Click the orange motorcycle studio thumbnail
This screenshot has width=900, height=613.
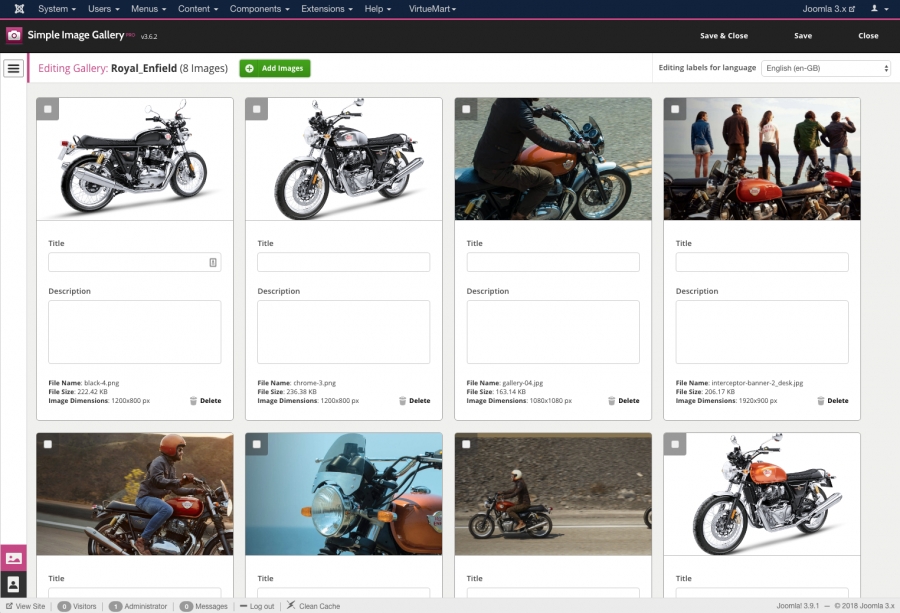(x=762, y=494)
